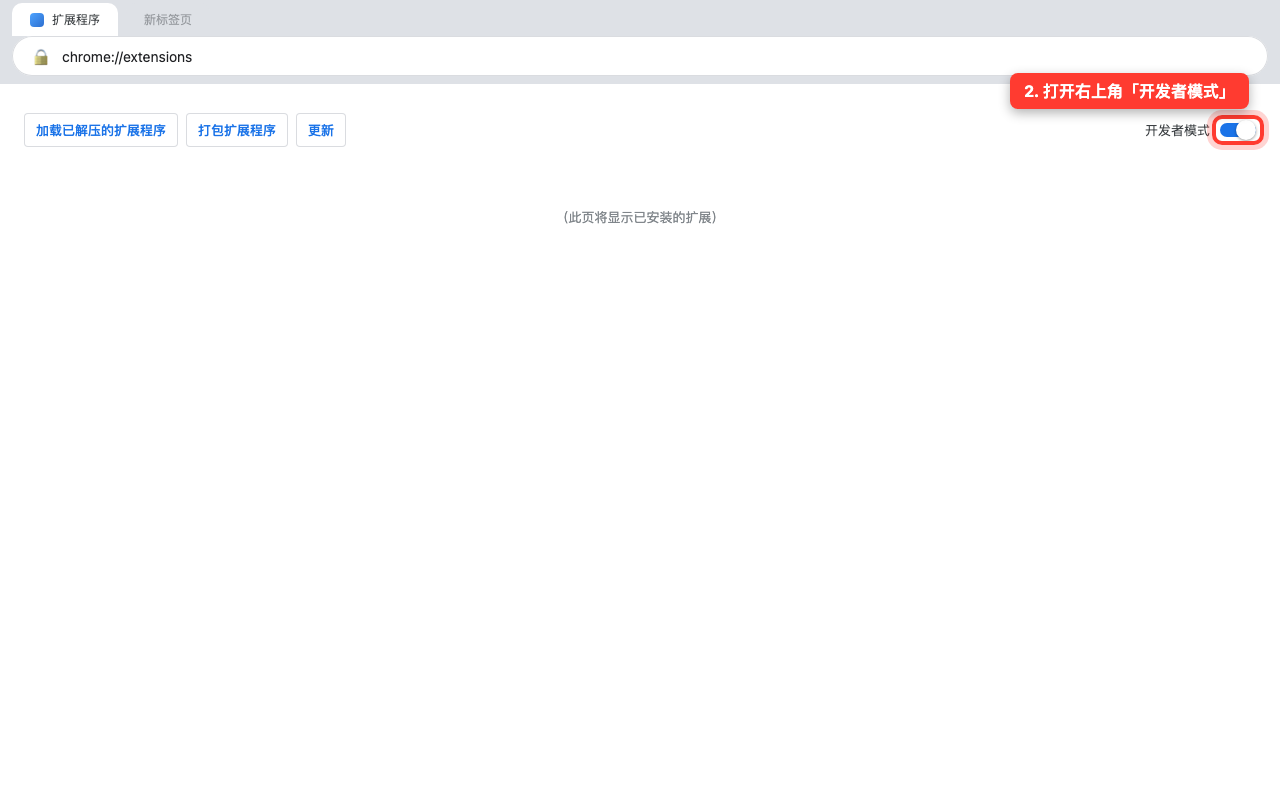Switch to the 新标签页 tab
Image resolution: width=1280 pixels, height=800 pixels.
tap(168, 20)
